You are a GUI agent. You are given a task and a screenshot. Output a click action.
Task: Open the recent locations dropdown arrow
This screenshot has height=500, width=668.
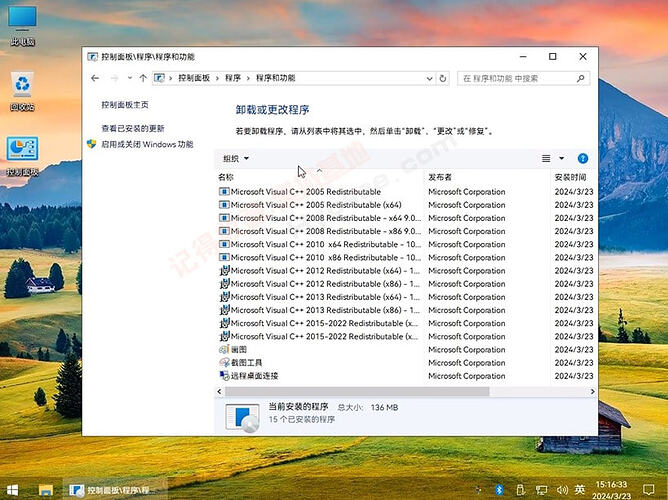130,78
